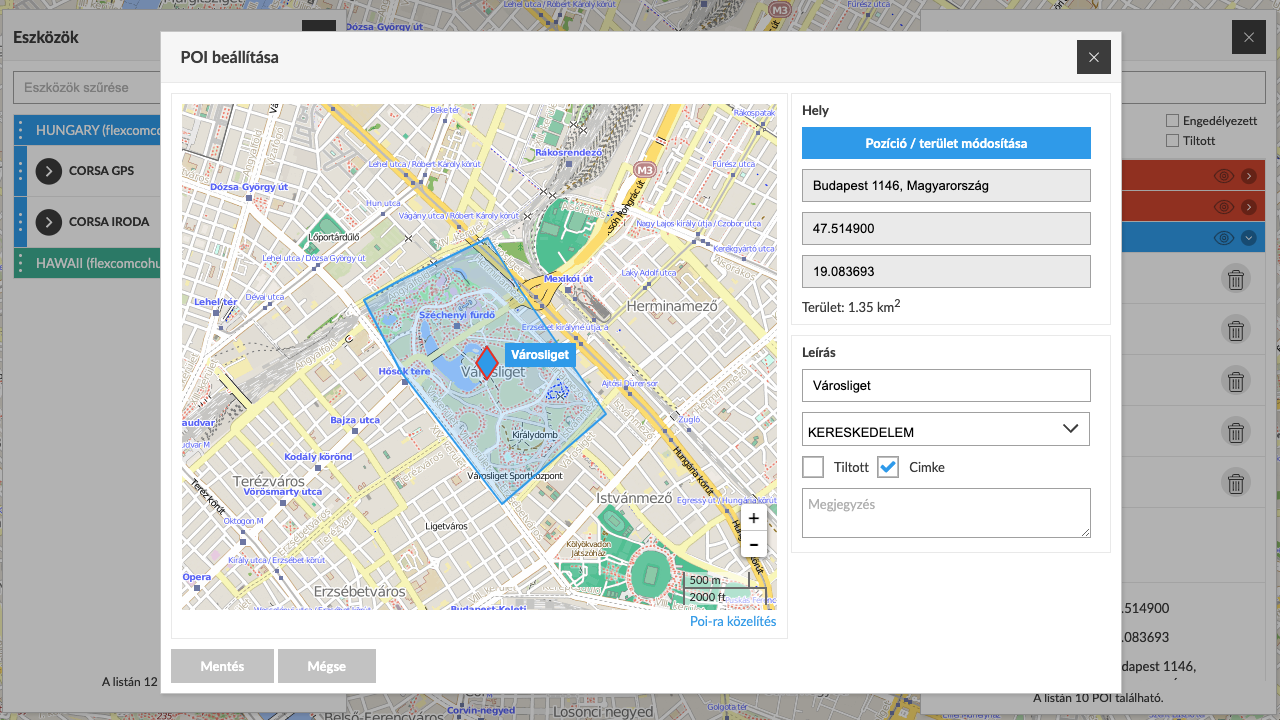This screenshot has width=1280, height=720.
Task: Click the HUNGARY row drag dots
Action: (x=21, y=130)
